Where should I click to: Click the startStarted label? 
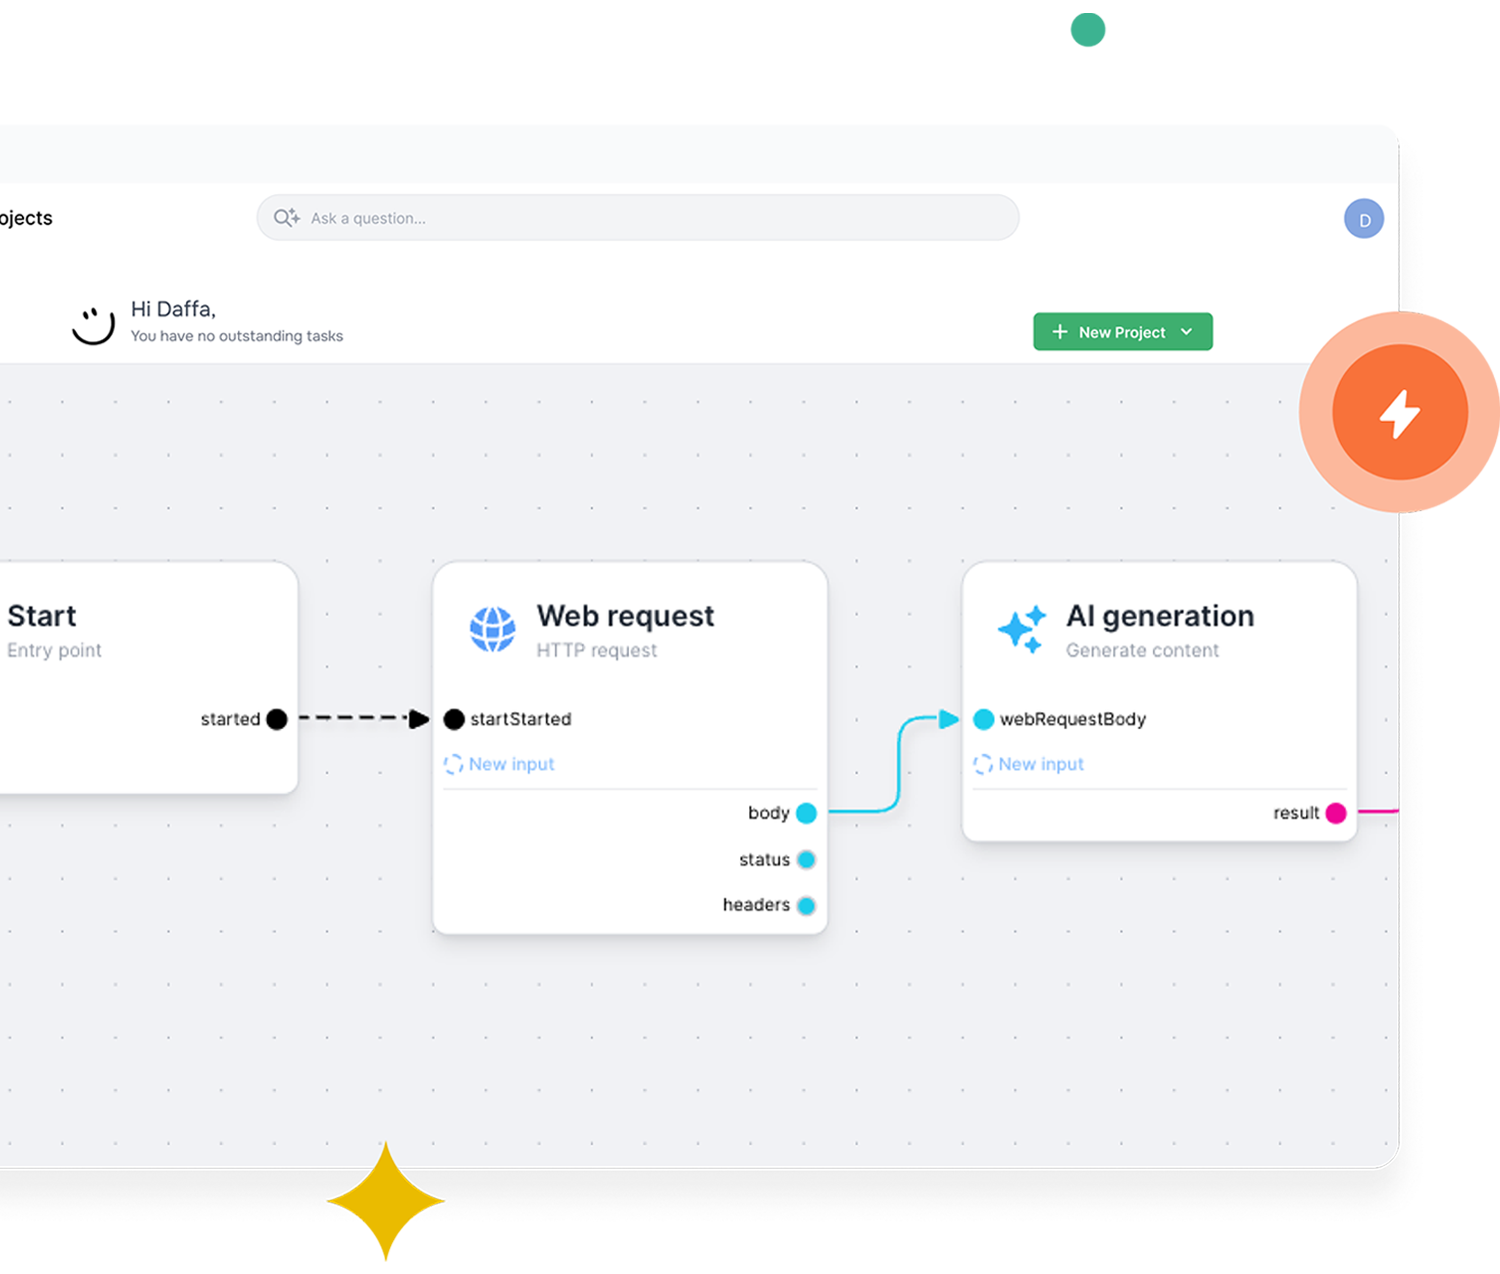pos(521,719)
